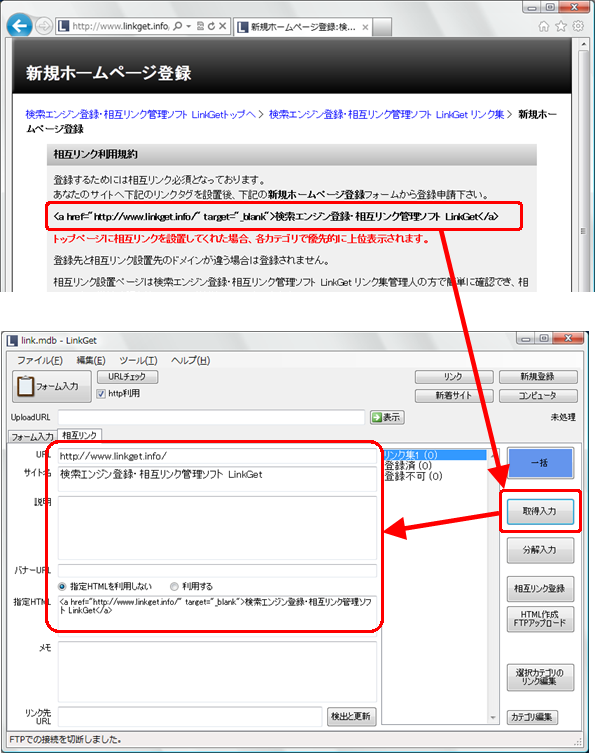Click the サイト名 text field
The image size is (595, 753).
217,478
